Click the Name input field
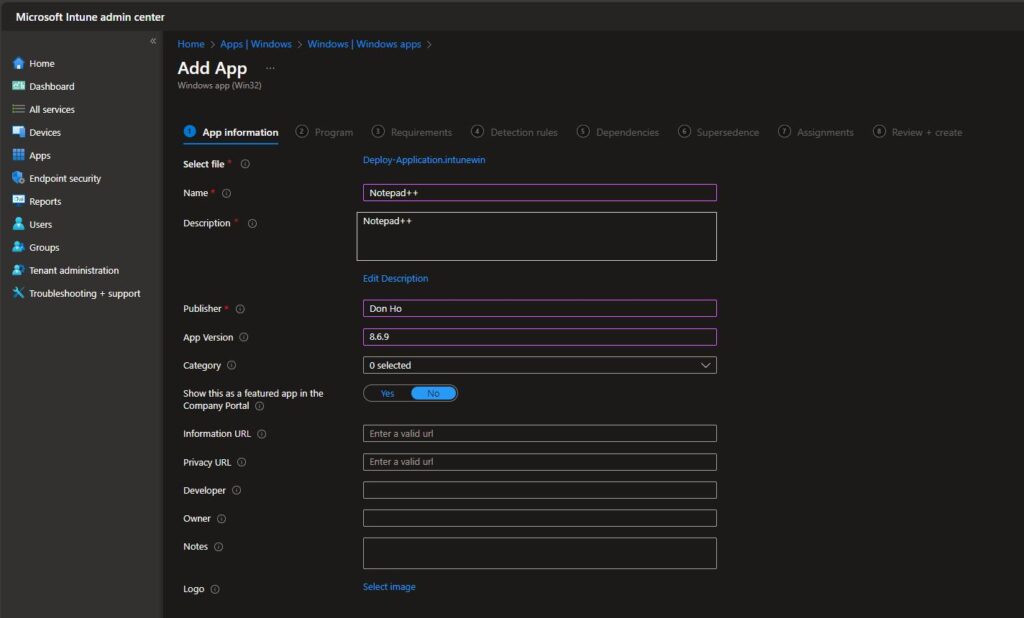Viewport: 1024px width, 618px height. click(539, 193)
